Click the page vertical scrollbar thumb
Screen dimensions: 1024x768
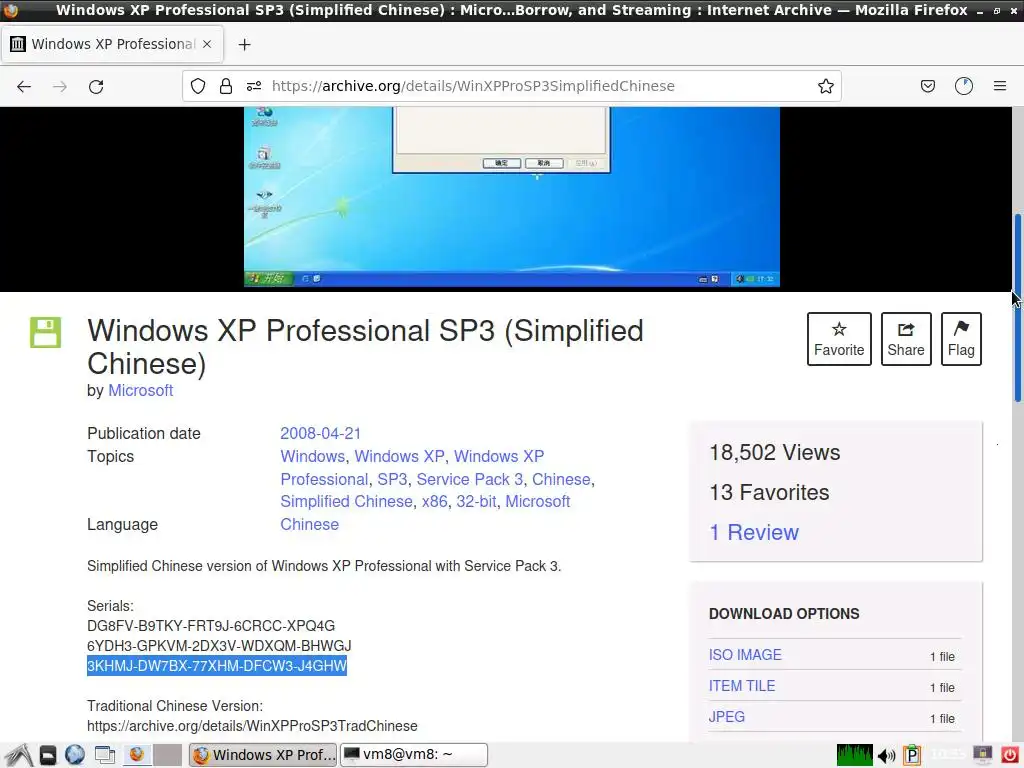pyautogui.click(x=1017, y=308)
